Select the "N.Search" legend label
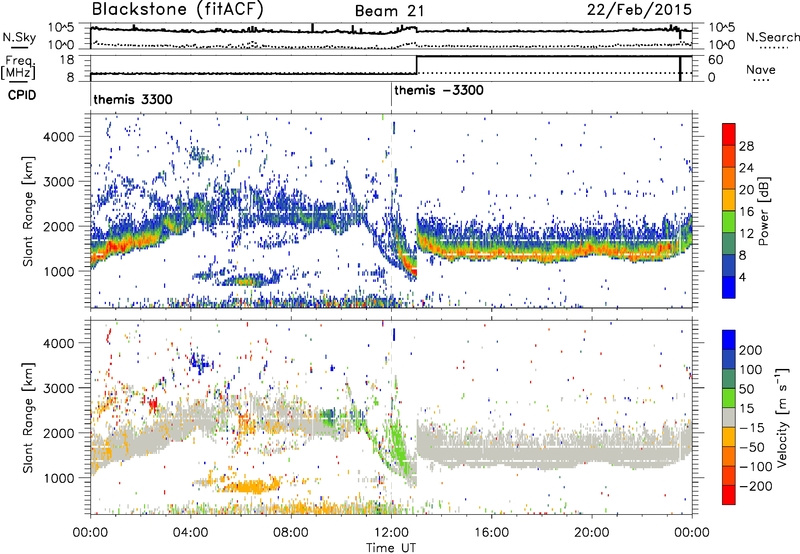This screenshot has height=554, width=800. coord(772,37)
